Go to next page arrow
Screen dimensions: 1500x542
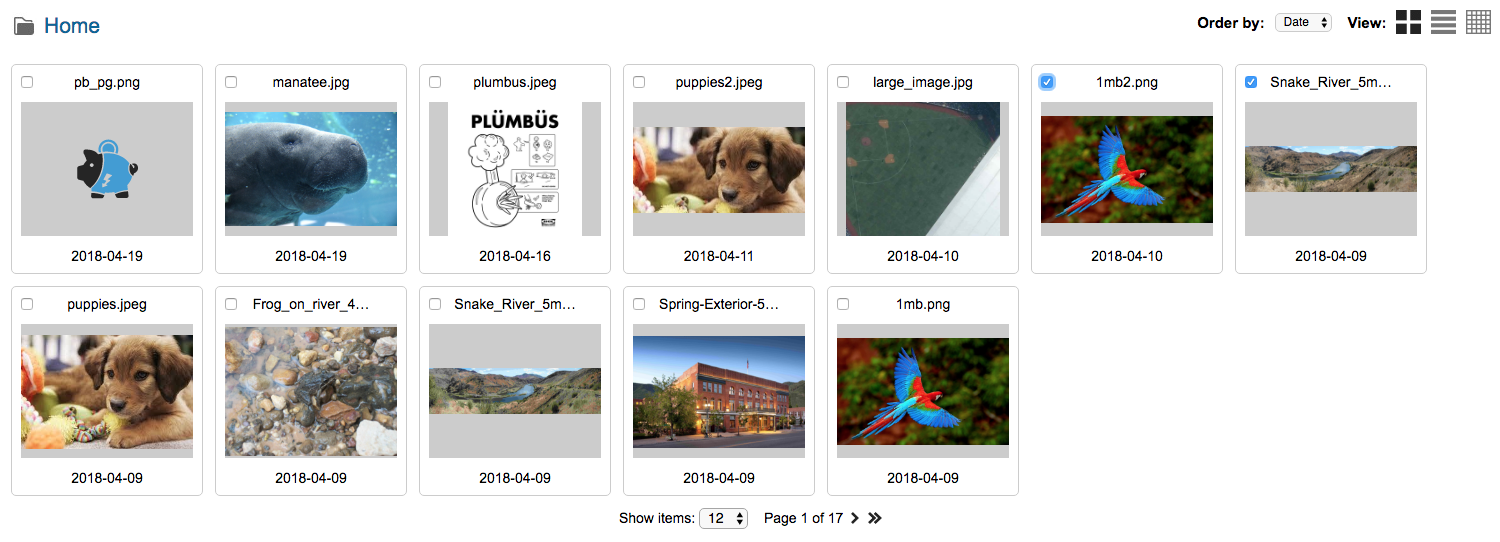point(855,518)
